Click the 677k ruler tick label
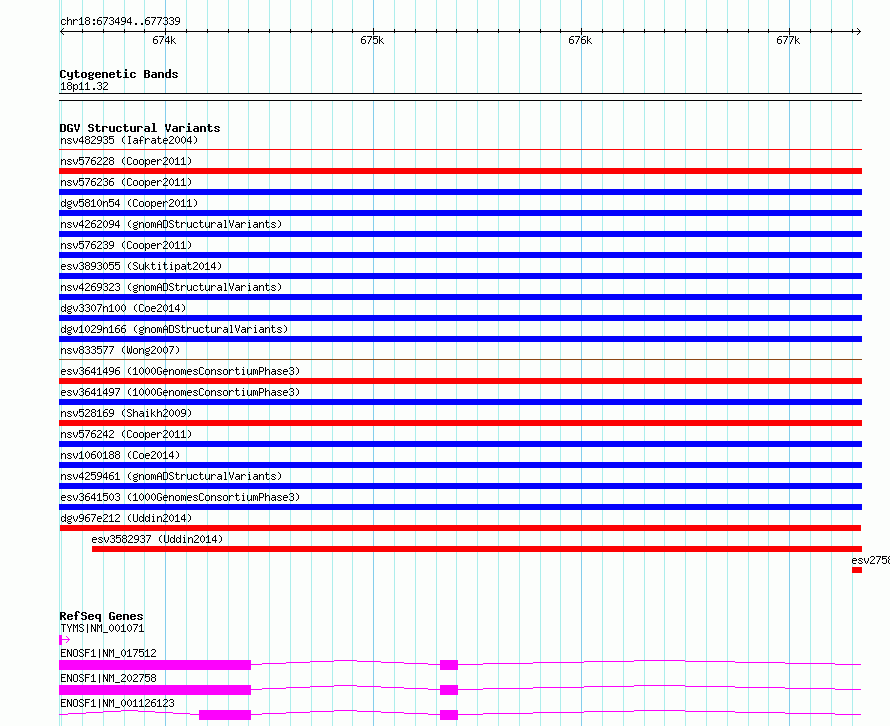Viewport: 890px width, 726px height. click(788, 40)
